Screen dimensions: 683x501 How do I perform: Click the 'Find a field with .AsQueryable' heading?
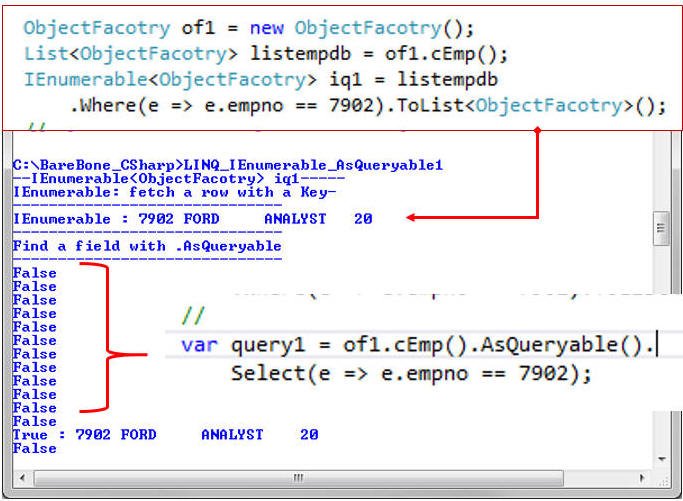coord(146,246)
